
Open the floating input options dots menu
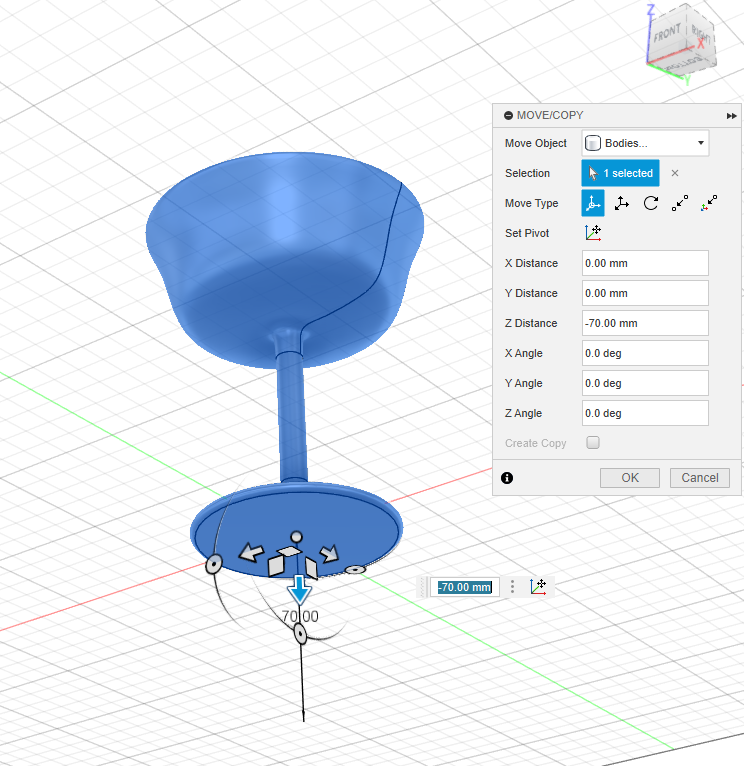(x=512, y=587)
